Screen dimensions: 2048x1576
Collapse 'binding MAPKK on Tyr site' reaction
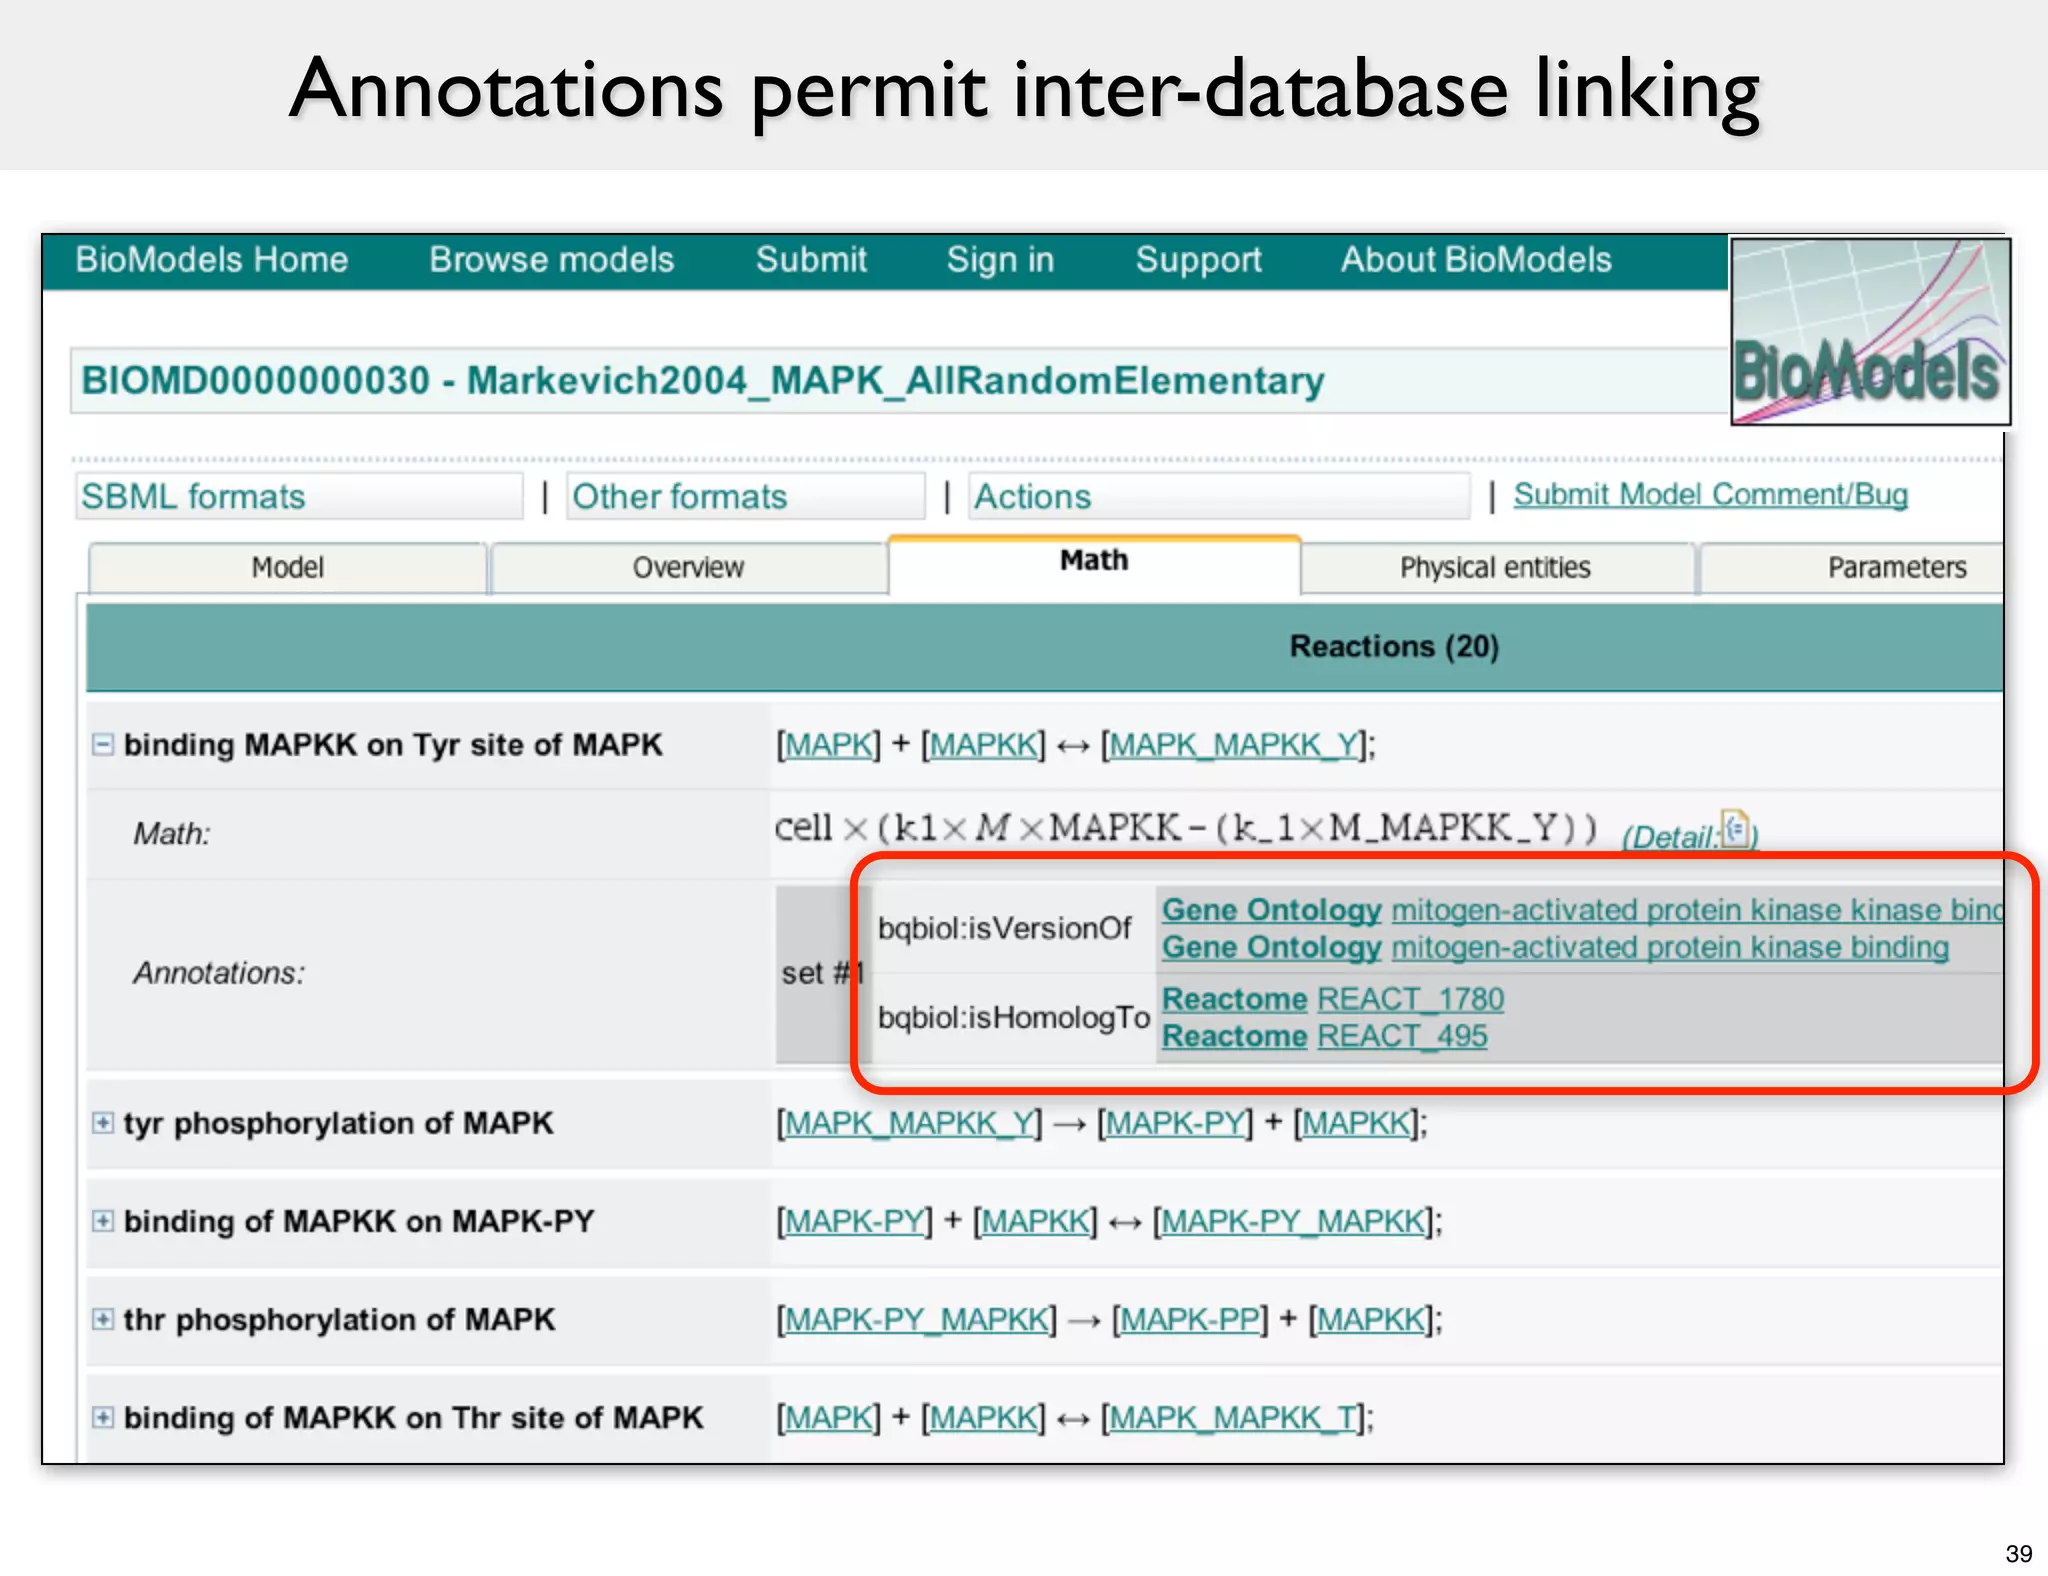click(x=102, y=745)
